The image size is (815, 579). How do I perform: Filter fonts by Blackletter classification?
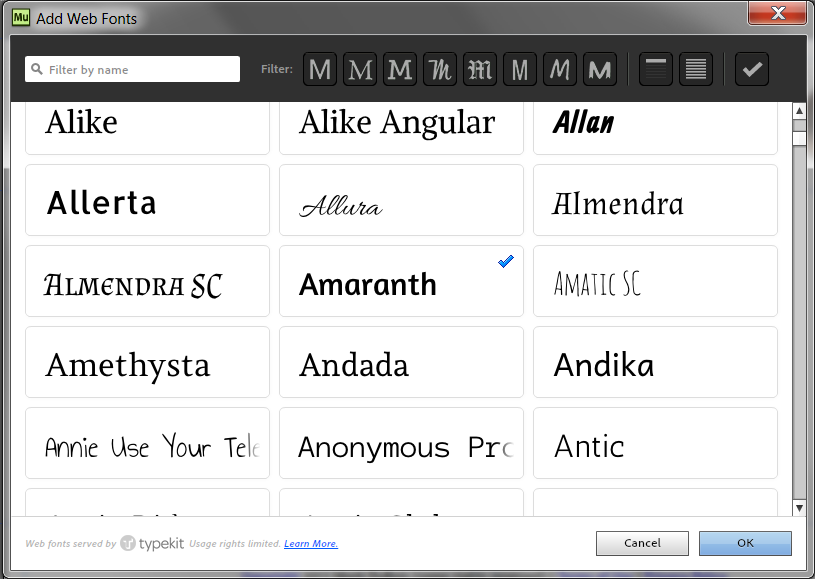coord(480,69)
